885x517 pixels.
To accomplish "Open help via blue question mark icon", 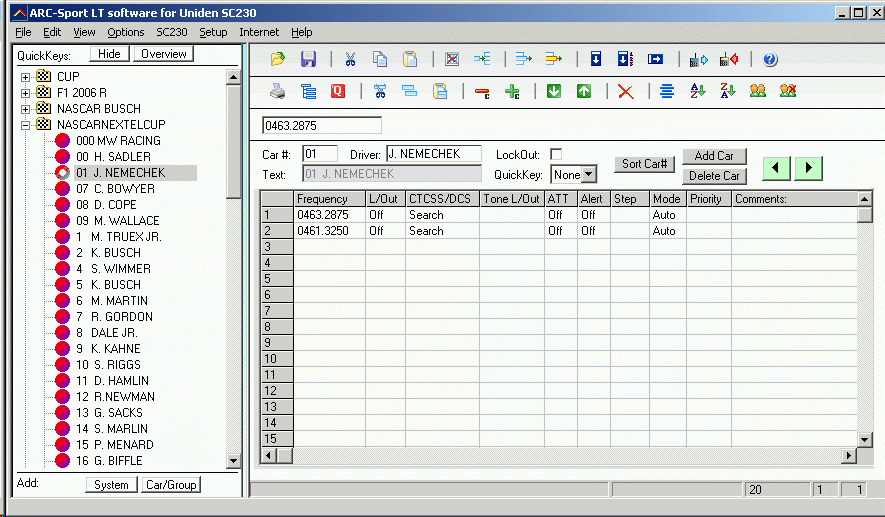I will (770, 59).
